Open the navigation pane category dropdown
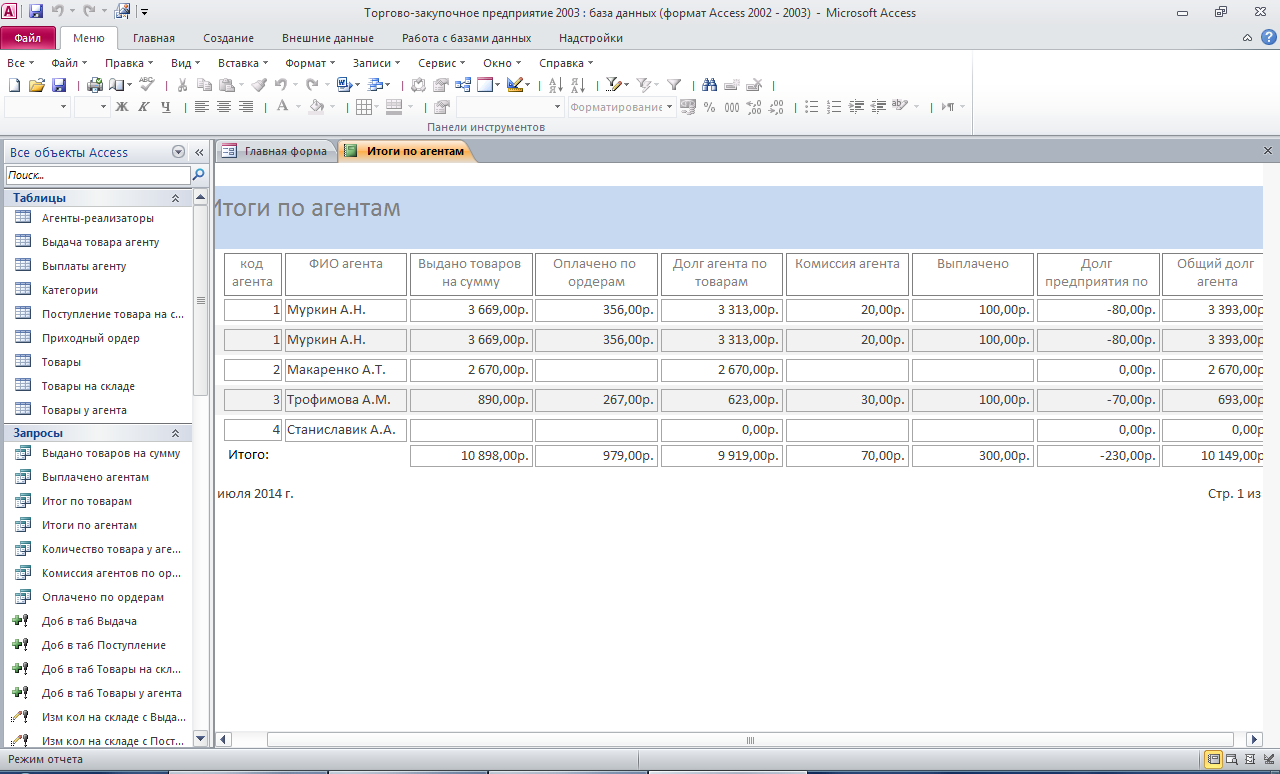This screenshot has height=774, width=1280. click(x=178, y=152)
